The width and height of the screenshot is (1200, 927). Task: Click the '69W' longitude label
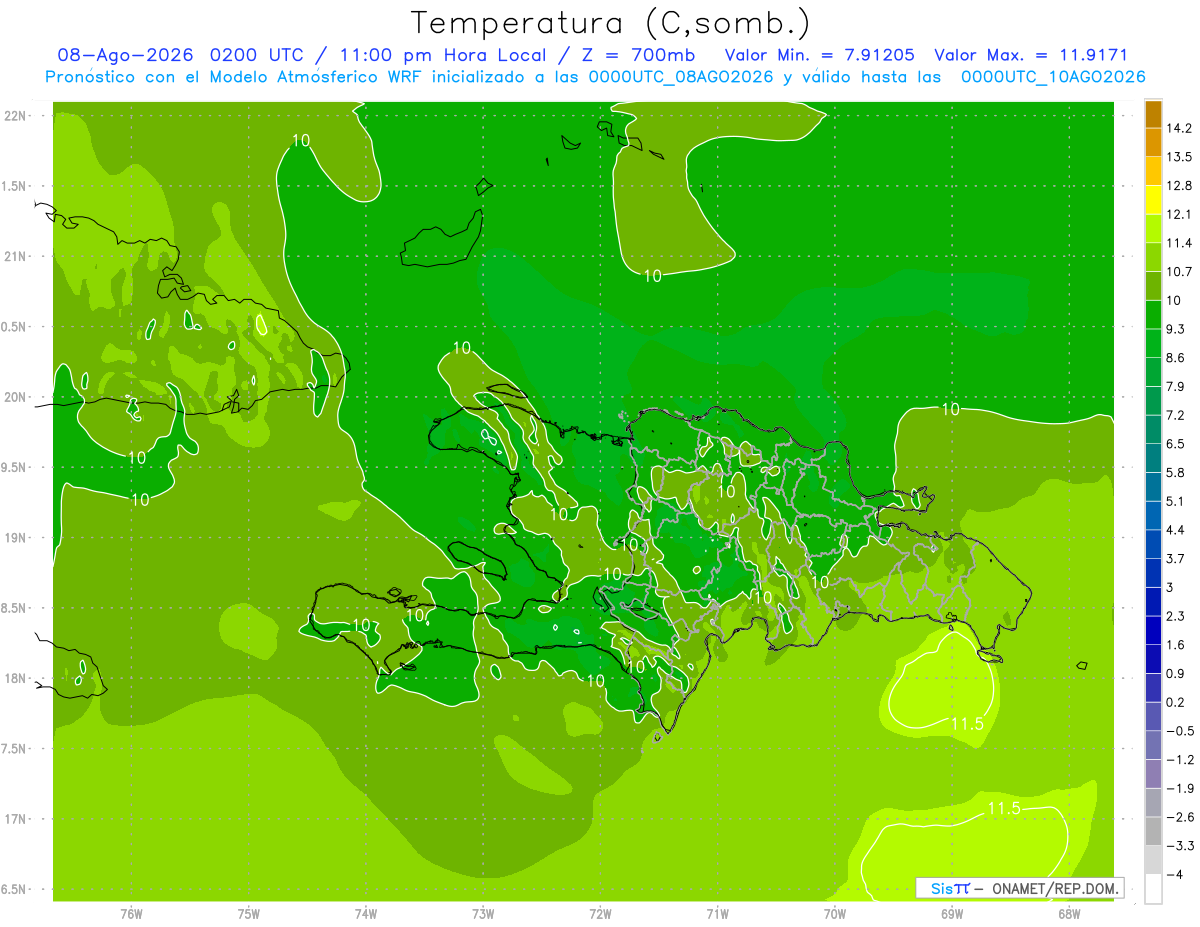pos(951,914)
